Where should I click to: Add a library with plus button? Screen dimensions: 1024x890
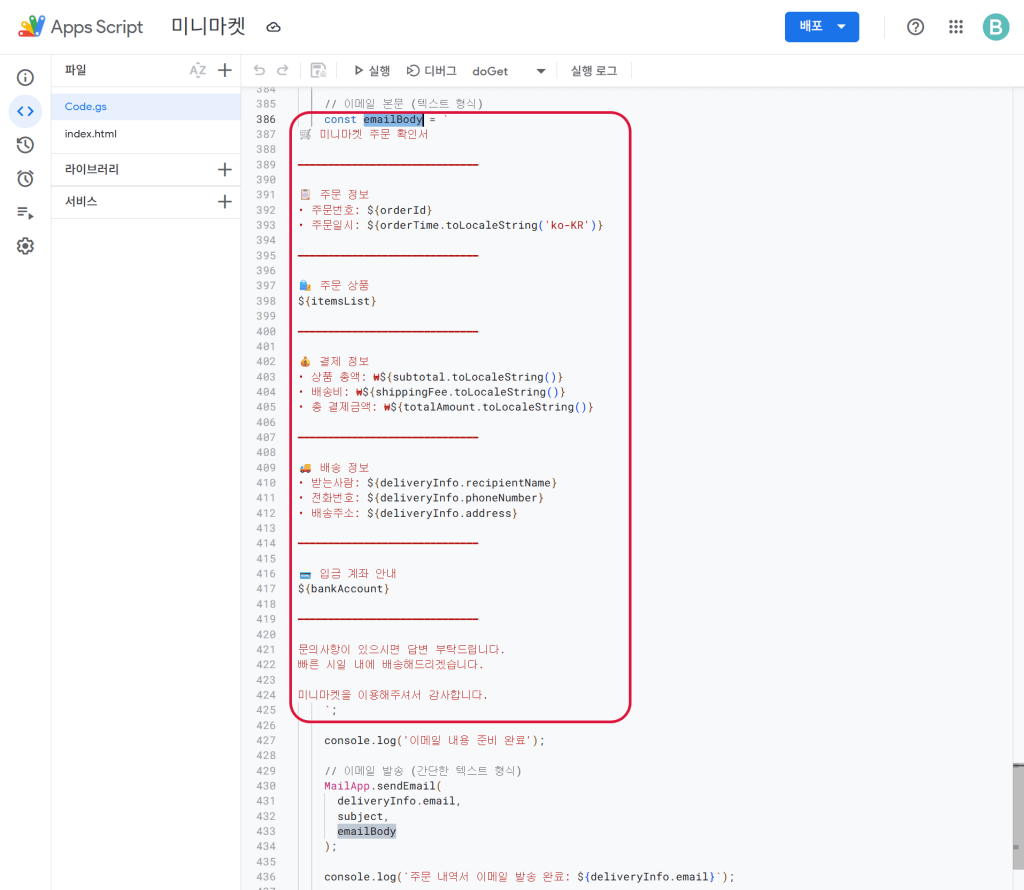pyautogui.click(x=225, y=170)
